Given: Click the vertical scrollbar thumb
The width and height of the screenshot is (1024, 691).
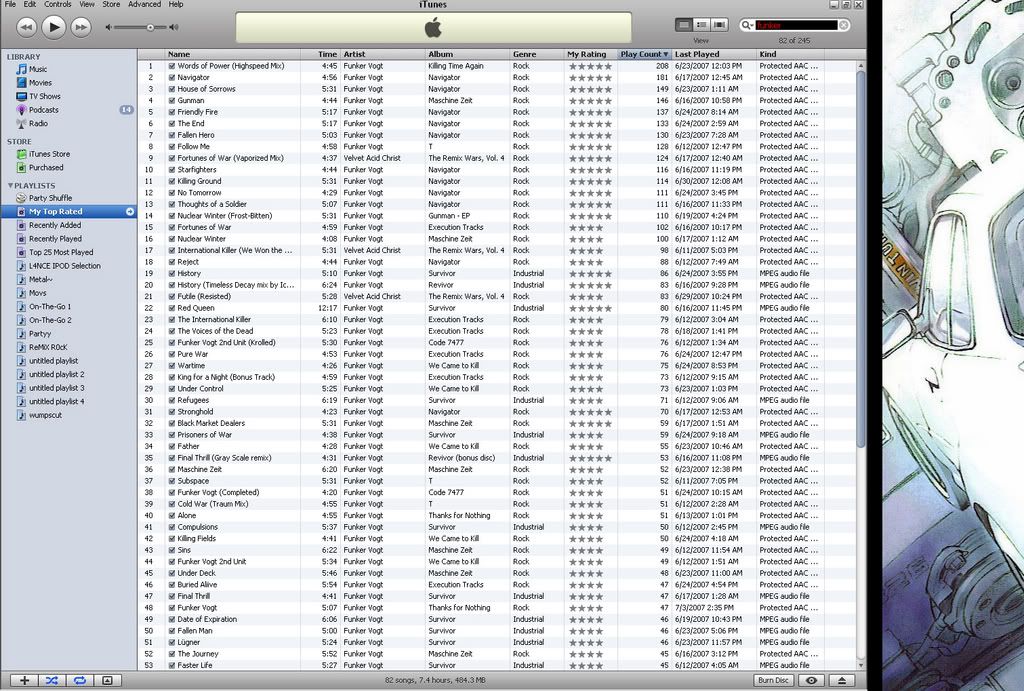Looking at the screenshot, I should click(x=861, y=259).
